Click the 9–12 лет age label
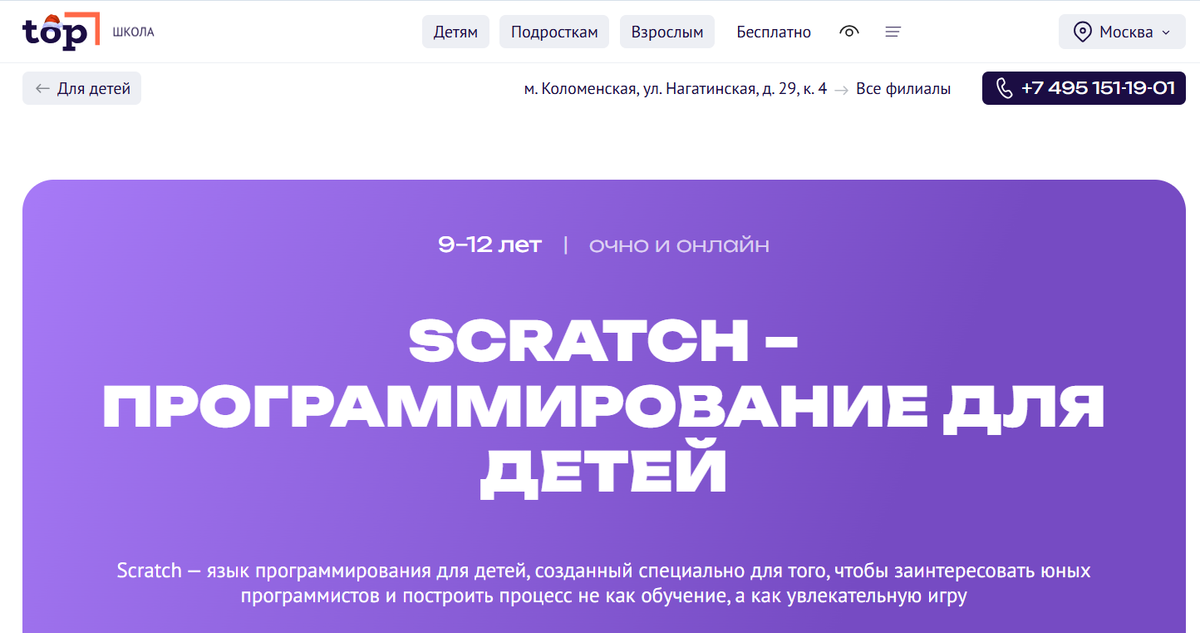The image size is (1200, 633). 490,245
